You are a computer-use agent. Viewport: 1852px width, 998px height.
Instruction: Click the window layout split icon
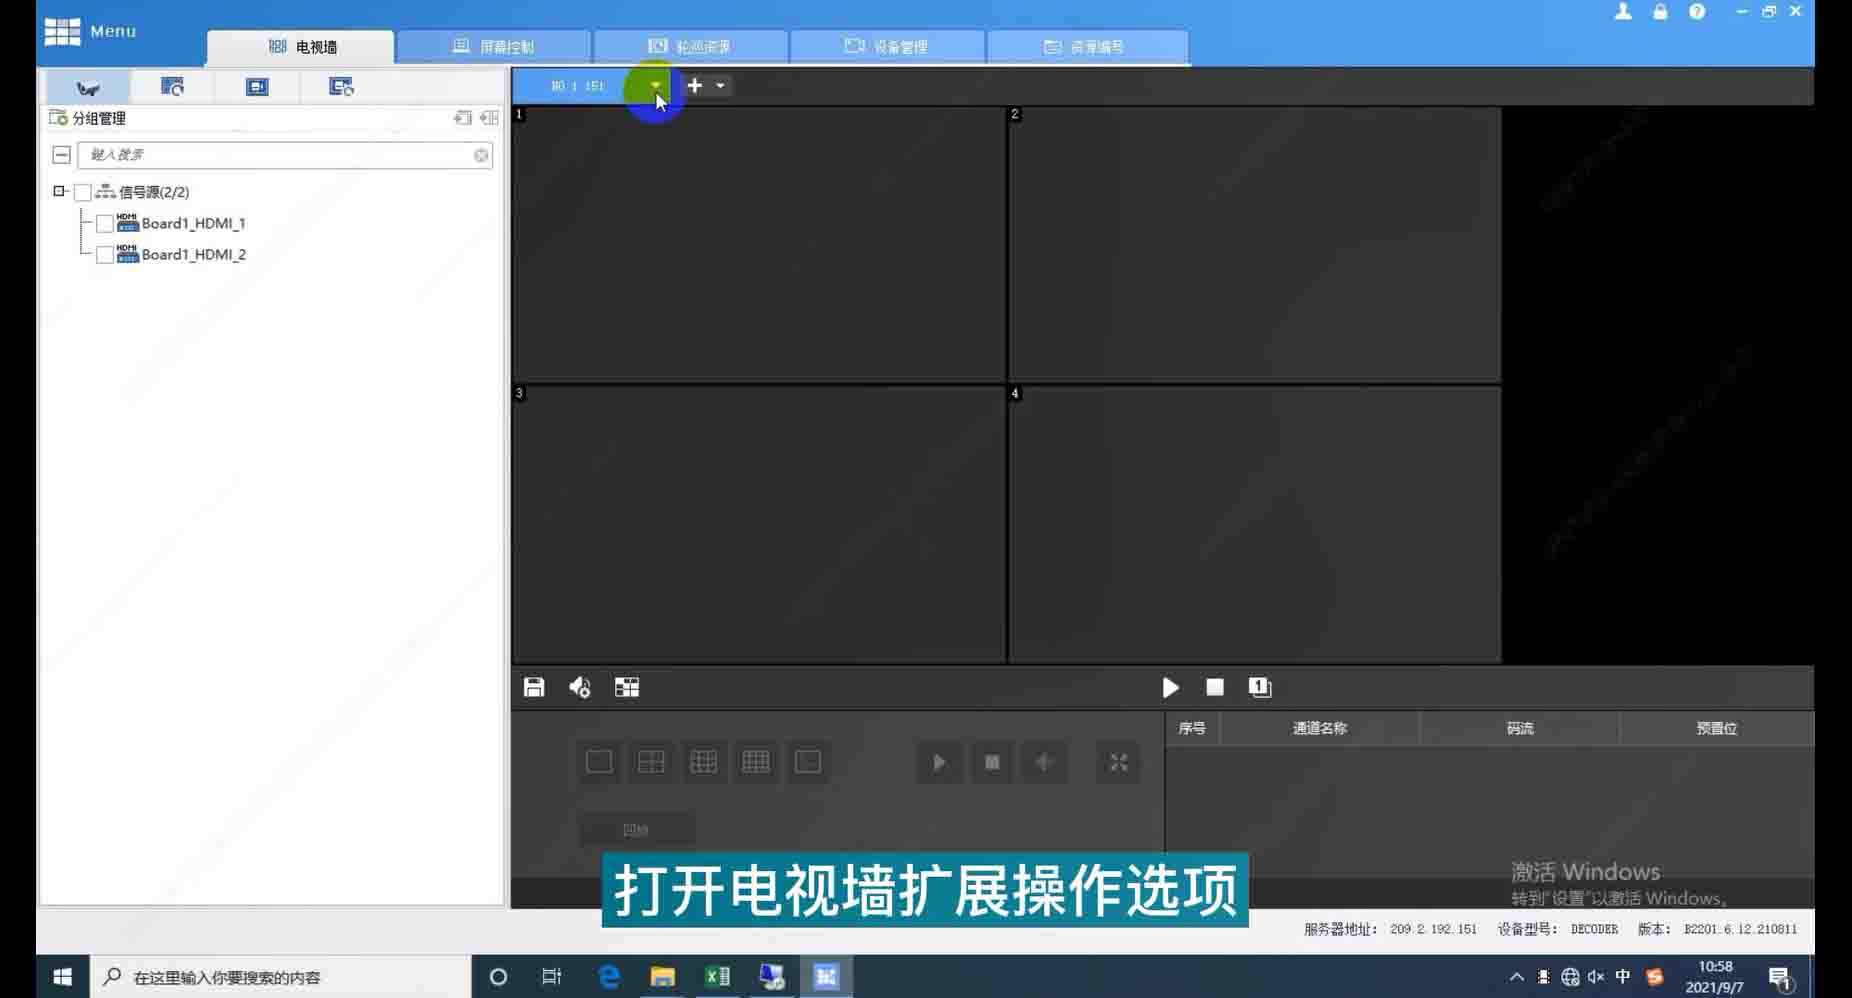pyautogui.click(x=627, y=687)
